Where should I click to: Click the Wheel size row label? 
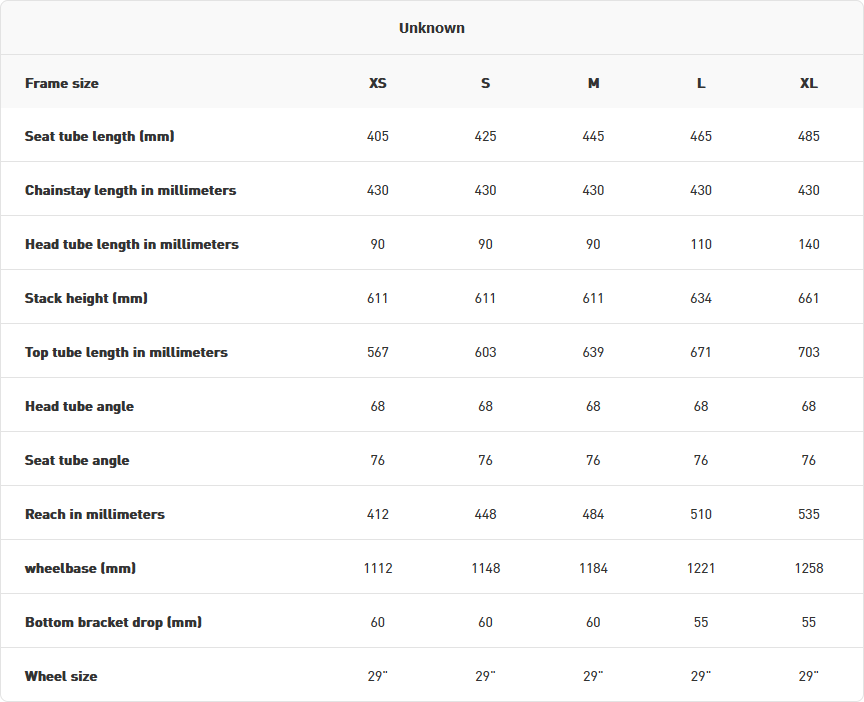[x=61, y=676]
